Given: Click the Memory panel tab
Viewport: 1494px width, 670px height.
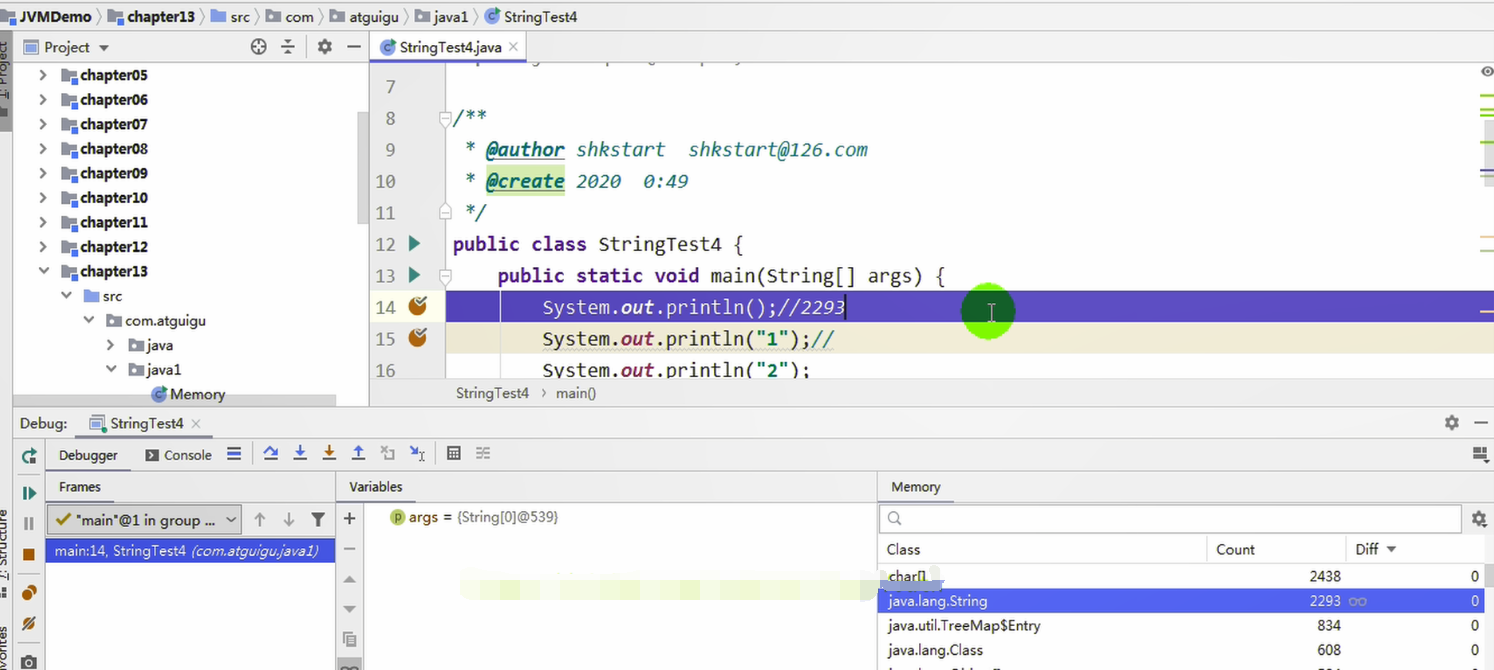Looking at the screenshot, I should point(916,487).
